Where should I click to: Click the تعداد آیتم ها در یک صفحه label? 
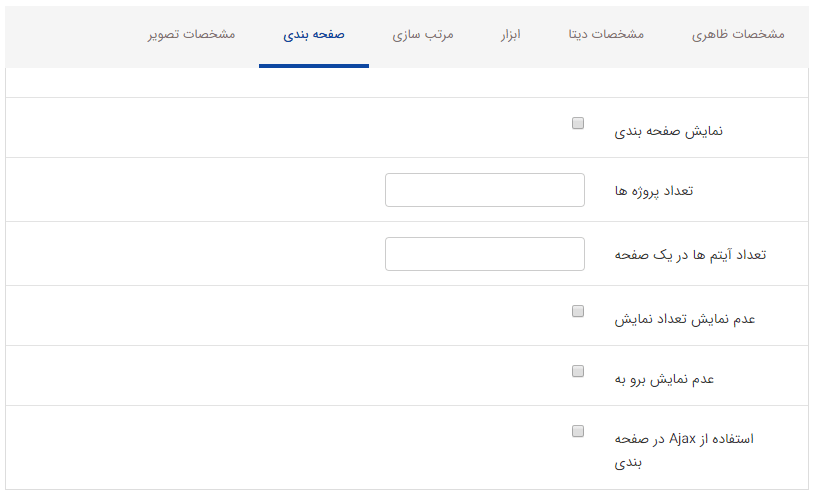coord(690,255)
